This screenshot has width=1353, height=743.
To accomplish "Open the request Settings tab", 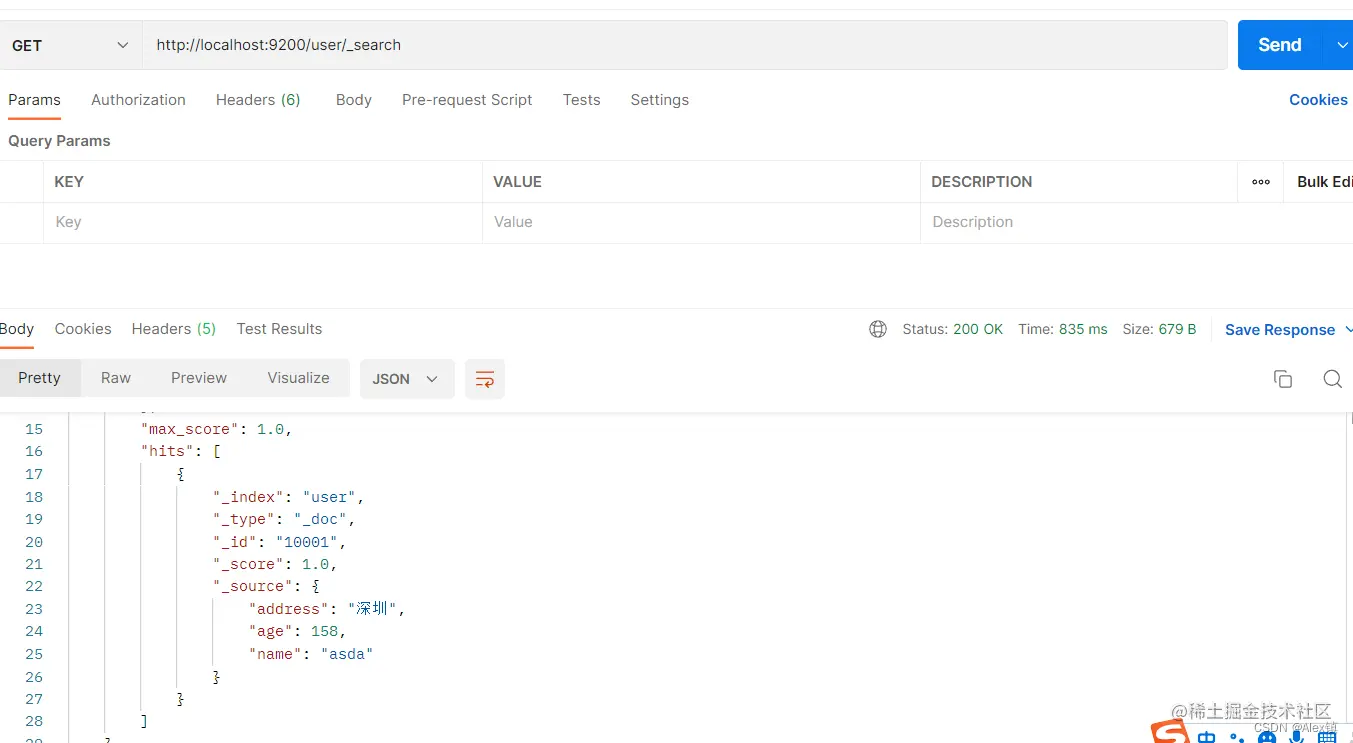I will pyautogui.click(x=659, y=100).
